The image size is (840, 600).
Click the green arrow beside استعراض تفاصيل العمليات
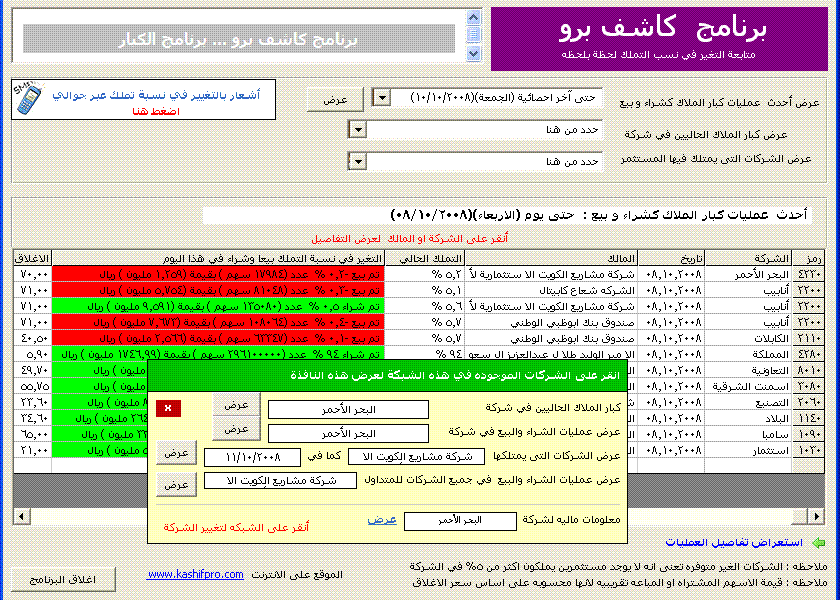point(817,543)
